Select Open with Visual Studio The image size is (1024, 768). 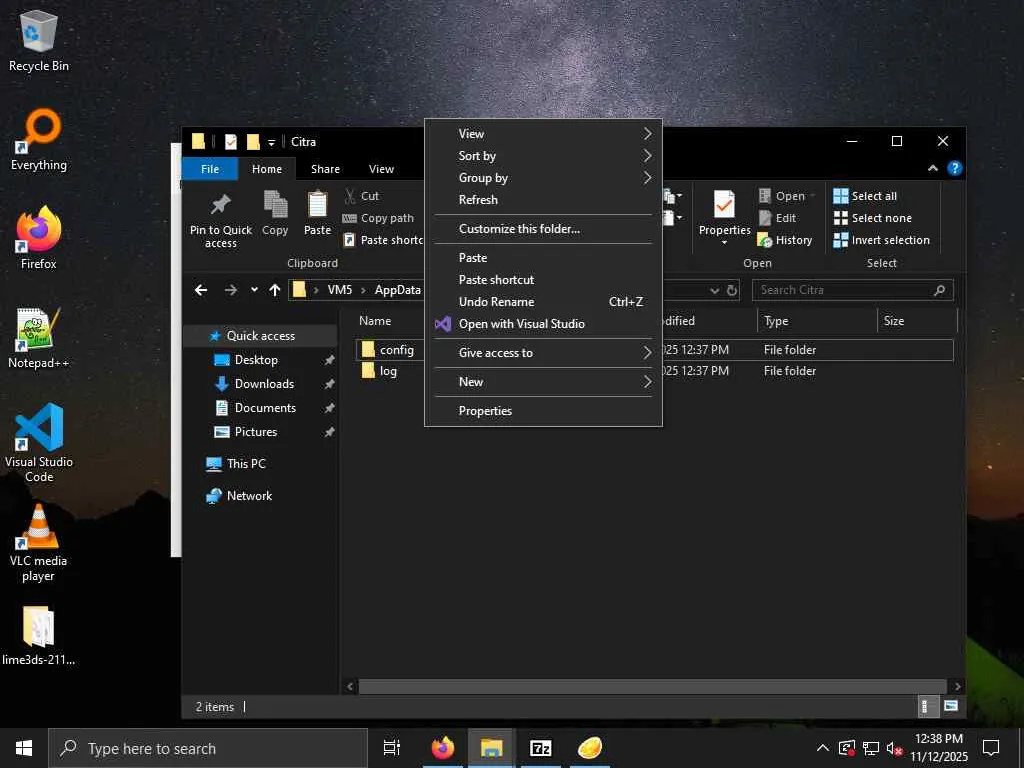[521, 324]
